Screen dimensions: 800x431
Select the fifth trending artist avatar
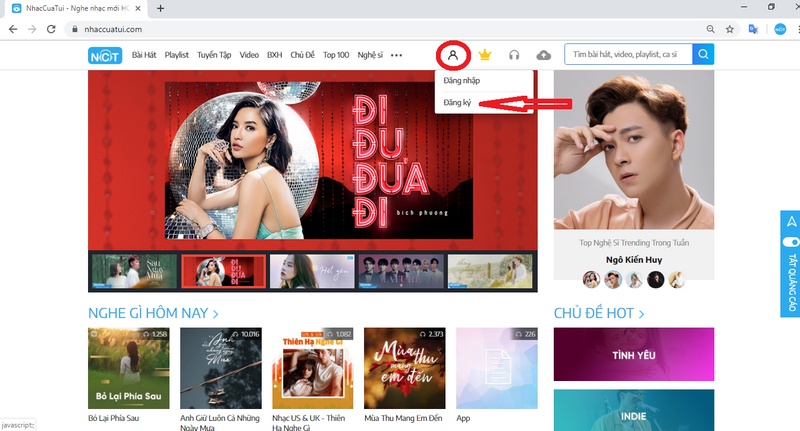677,280
